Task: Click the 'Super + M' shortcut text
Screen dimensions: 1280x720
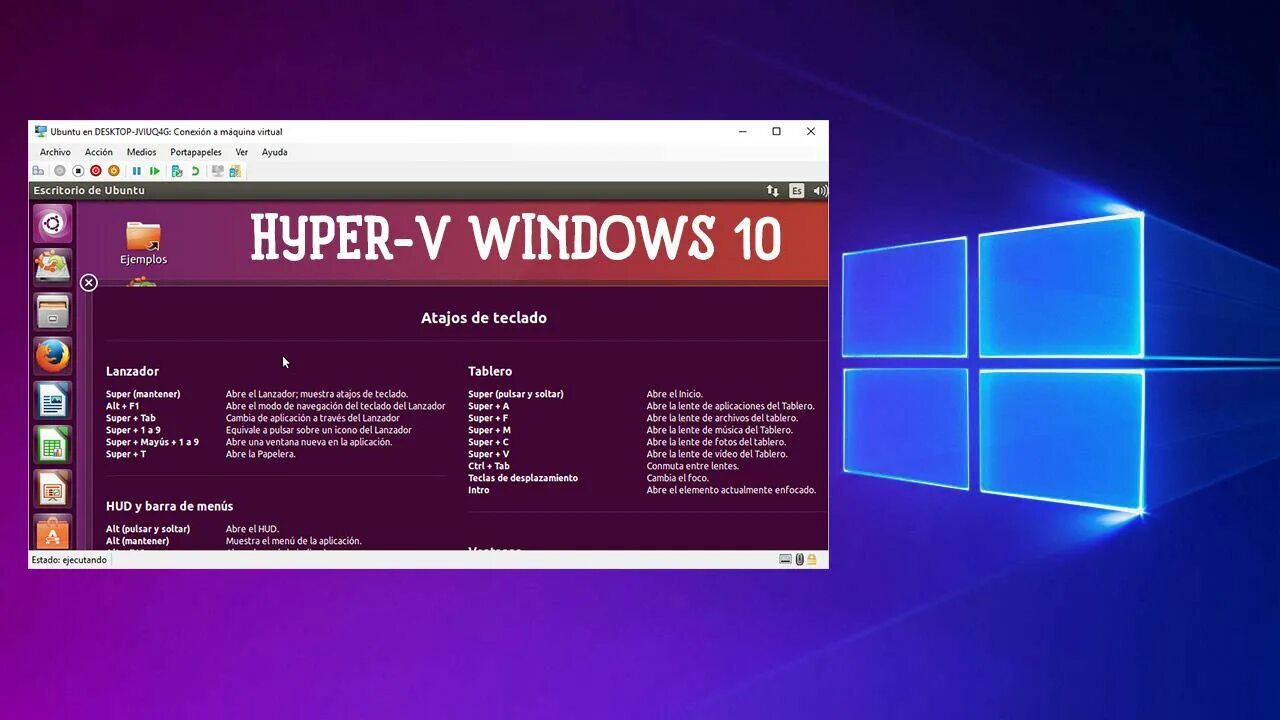Action: click(x=489, y=430)
